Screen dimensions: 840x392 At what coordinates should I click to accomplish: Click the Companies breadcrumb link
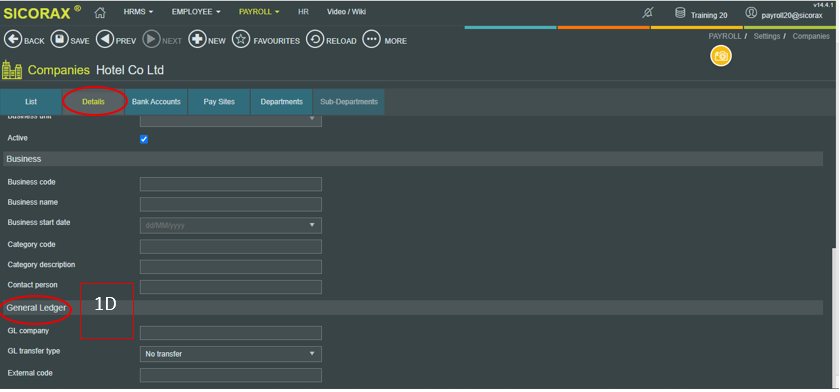[x=811, y=36]
